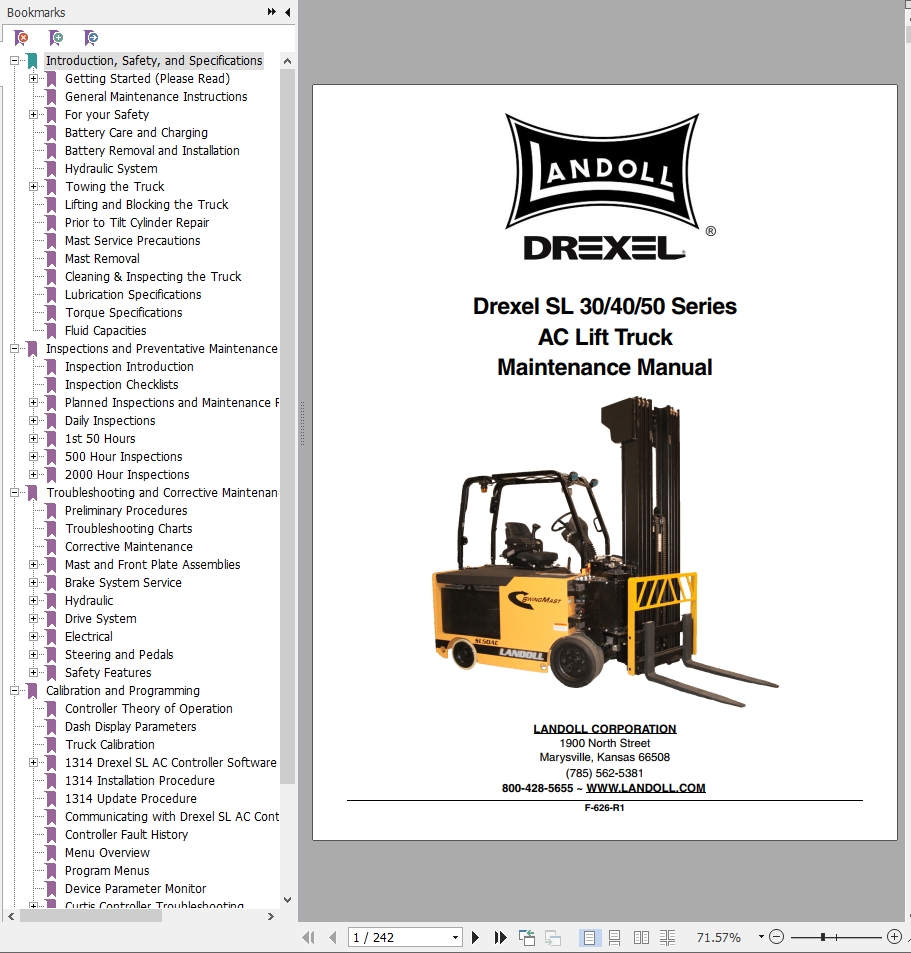Click bookmarks panel scroll up arrow
The height and width of the screenshot is (953, 911).
287,61
